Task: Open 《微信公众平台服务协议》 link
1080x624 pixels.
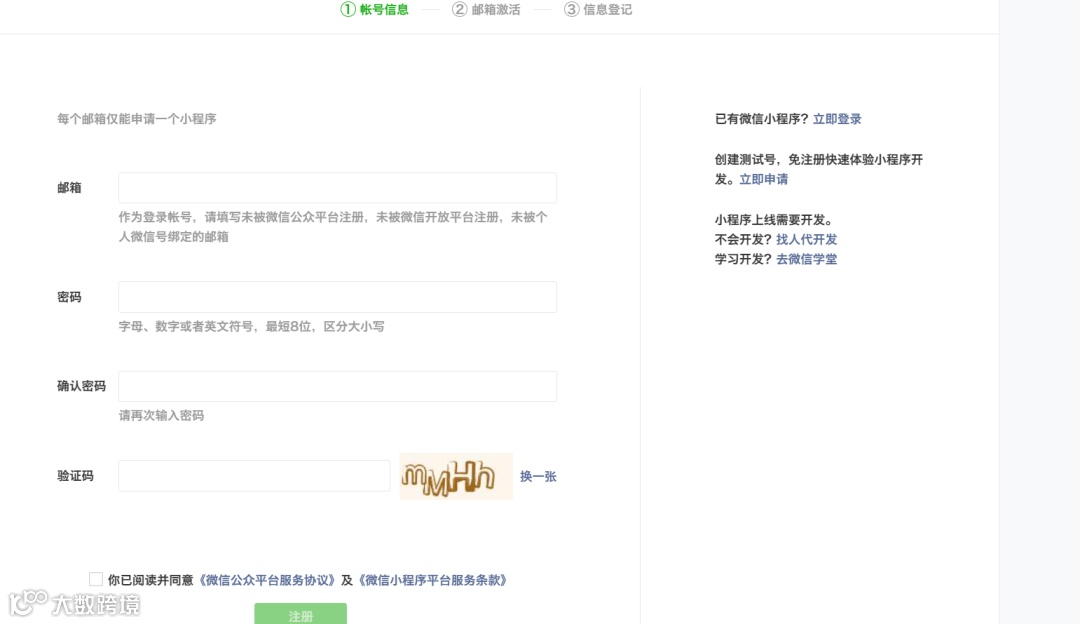Action: (x=267, y=580)
